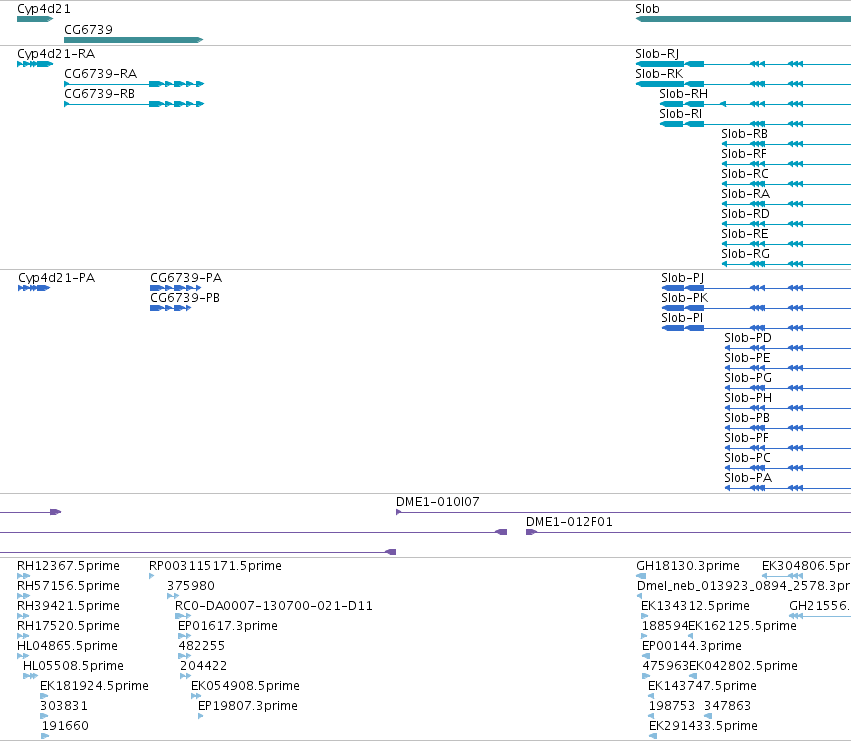
Task: Click the Slob-PH protein label
Action: click(x=747, y=398)
